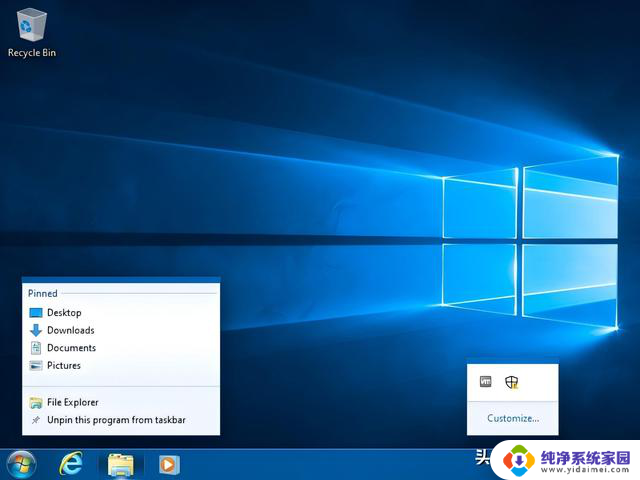The height and width of the screenshot is (480, 640).
Task: Open pinned Downloads folder in the jump list
Action: click(x=121, y=330)
